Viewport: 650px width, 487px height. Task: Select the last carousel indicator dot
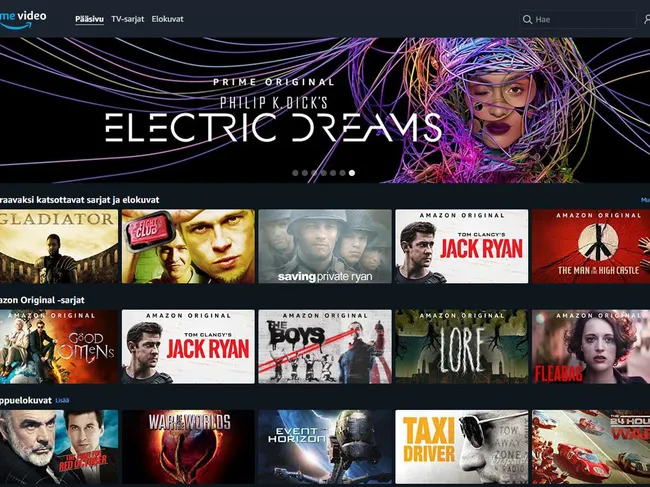click(352, 173)
